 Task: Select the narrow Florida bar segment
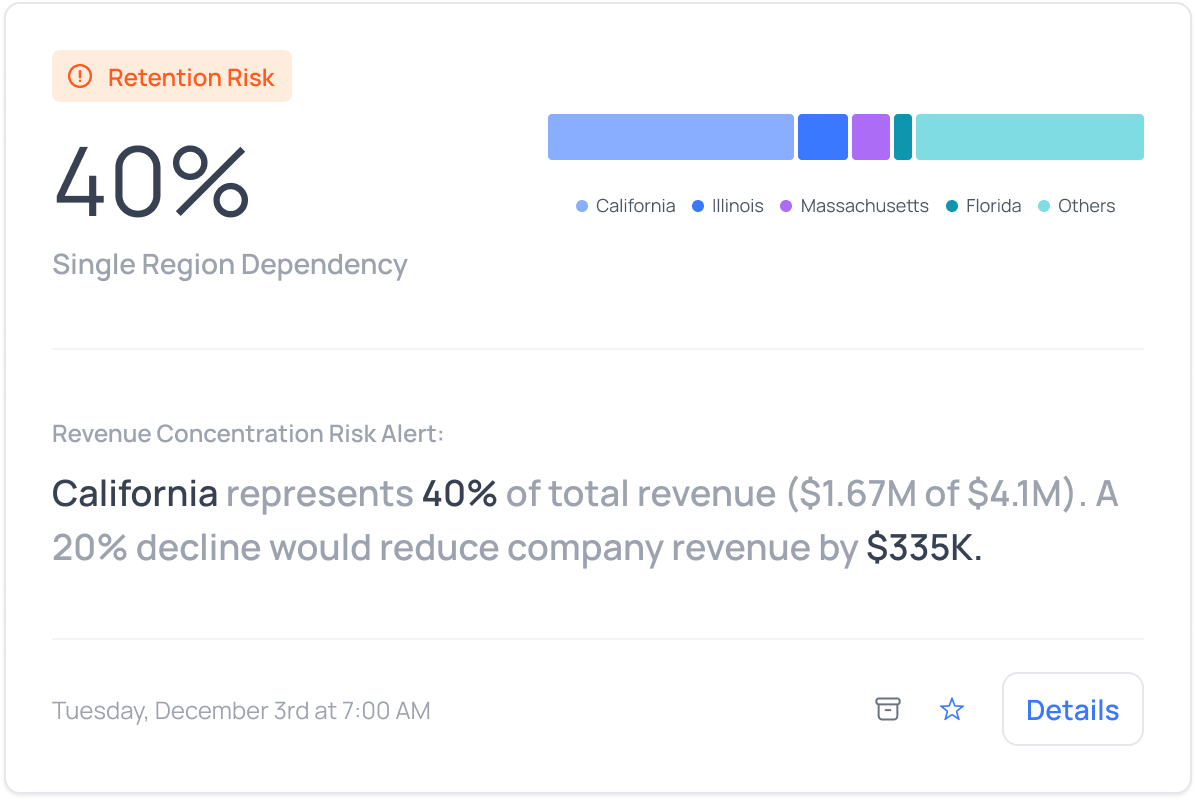point(902,137)
